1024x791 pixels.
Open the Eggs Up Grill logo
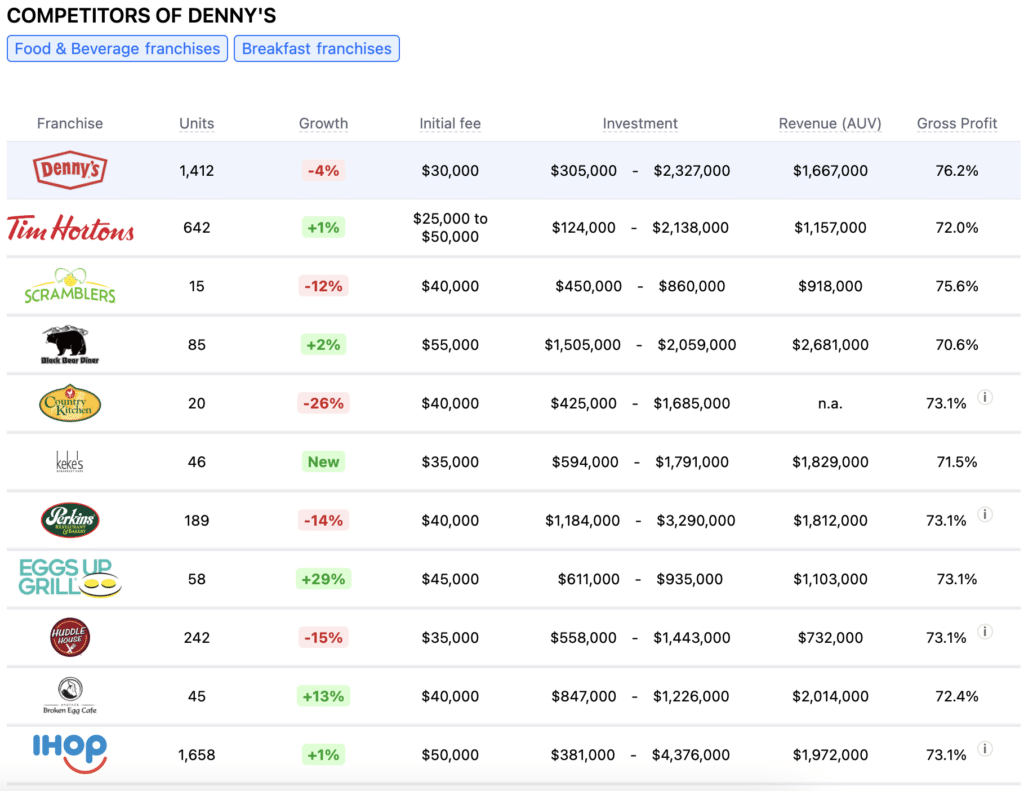pos(70,578)
